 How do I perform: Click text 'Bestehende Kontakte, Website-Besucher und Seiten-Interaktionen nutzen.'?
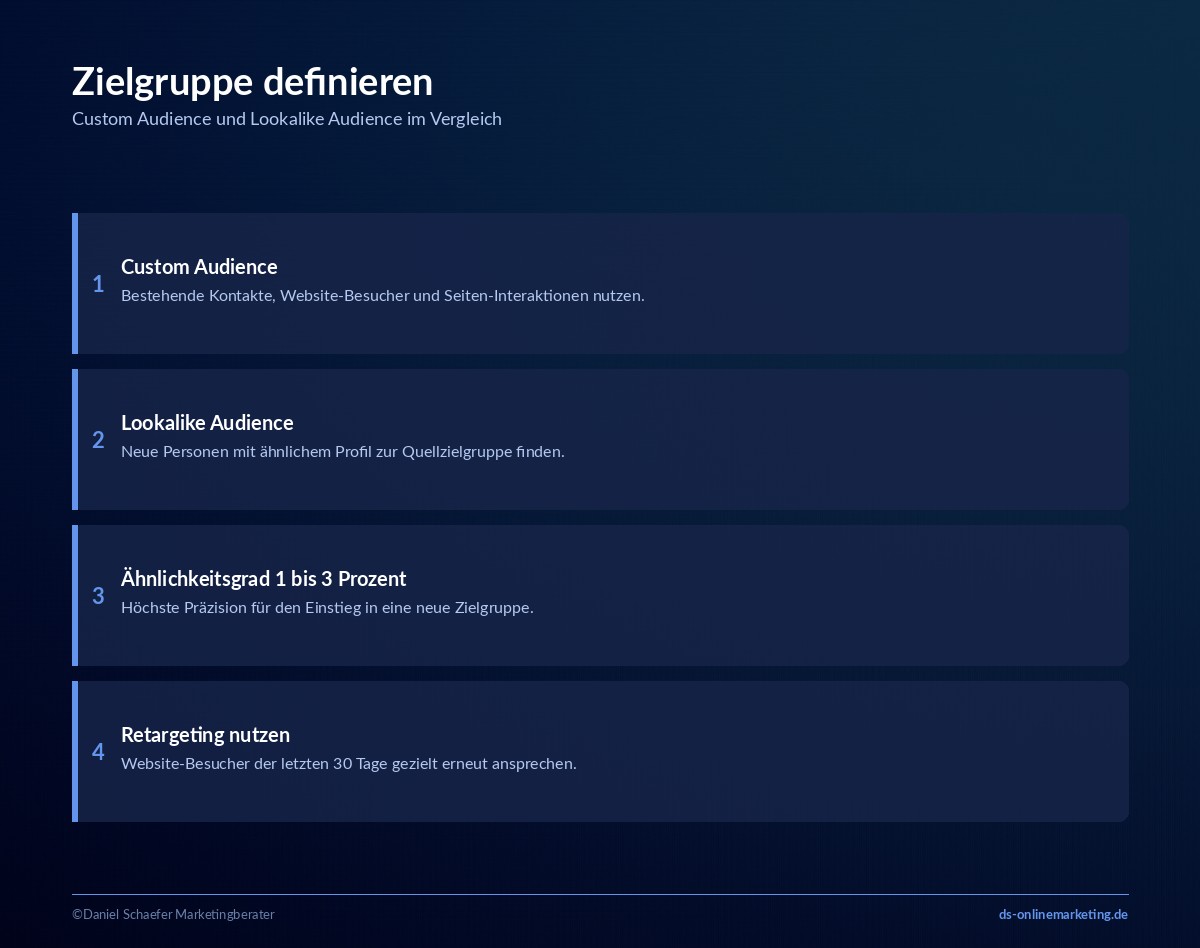383,296
